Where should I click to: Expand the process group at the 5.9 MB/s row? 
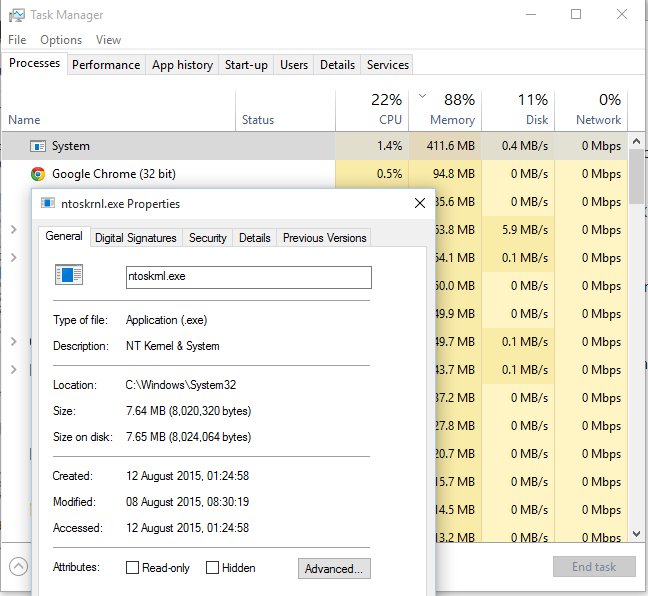pos(13,230)
